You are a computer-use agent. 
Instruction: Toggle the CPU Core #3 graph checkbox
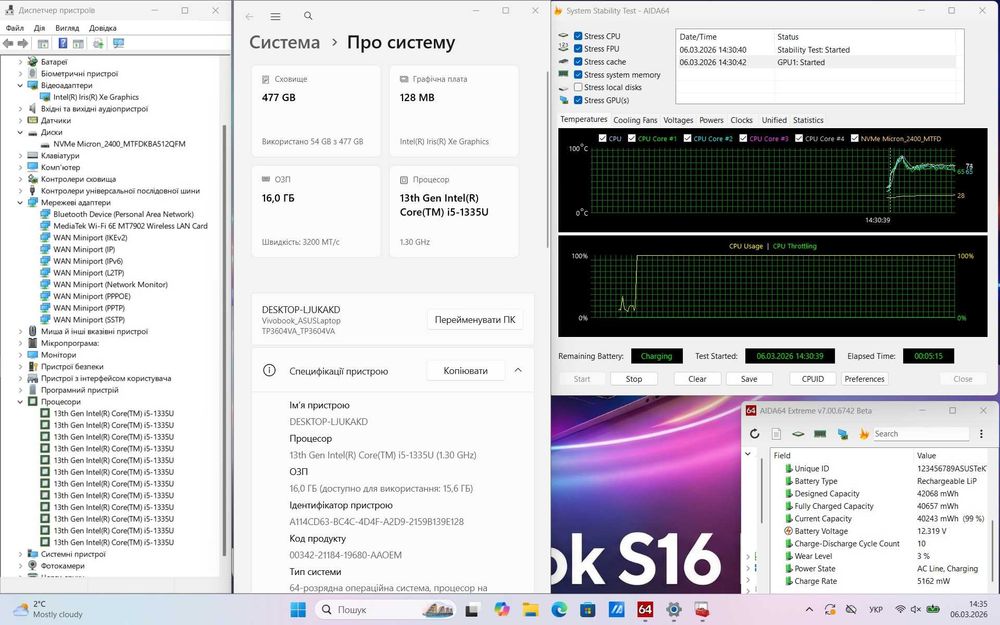[x=743, y=138]
